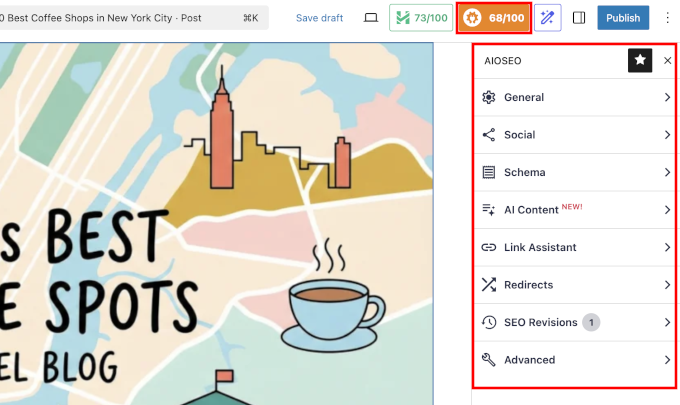Click the Social share icon
The height and width of the screenshot is (405, 680).
click(x=488, y=135)
